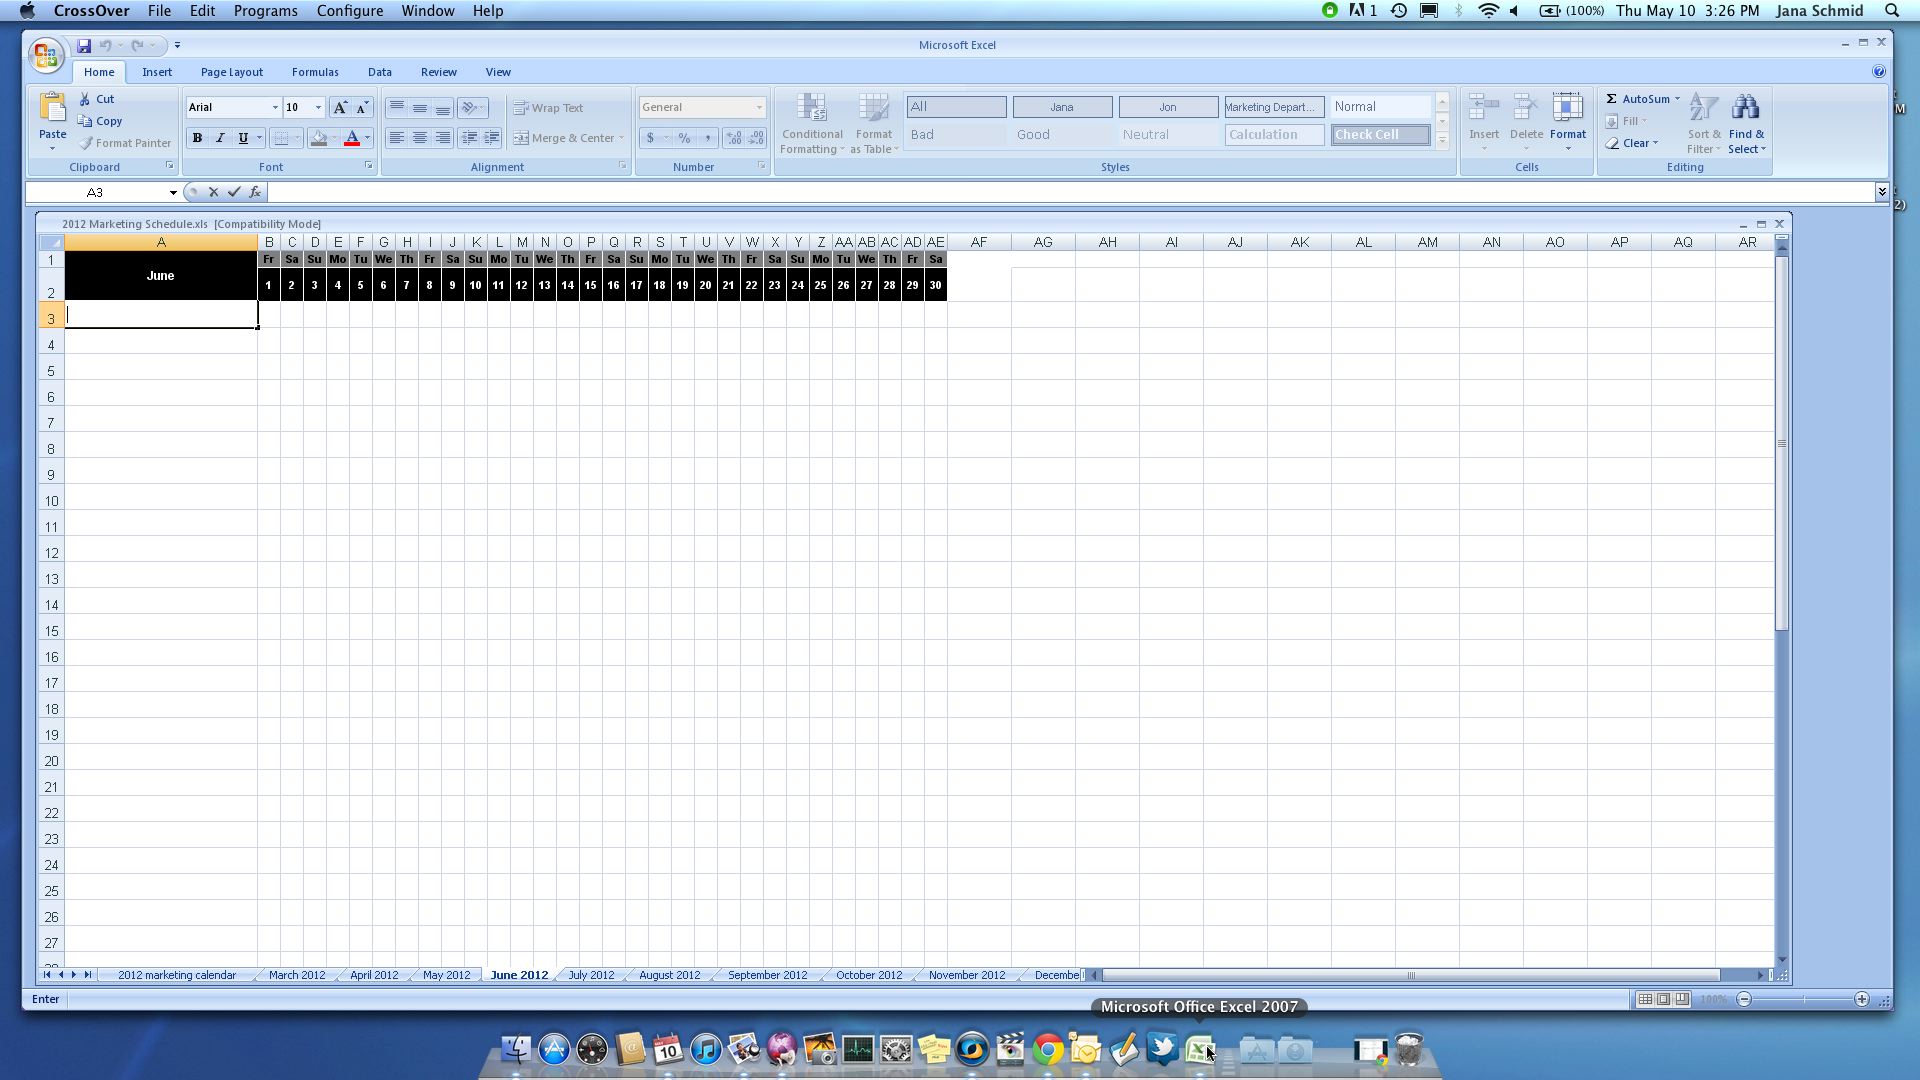
Task: Switch to the Formulas ribbon tab
Action: [x=315, y=72]
